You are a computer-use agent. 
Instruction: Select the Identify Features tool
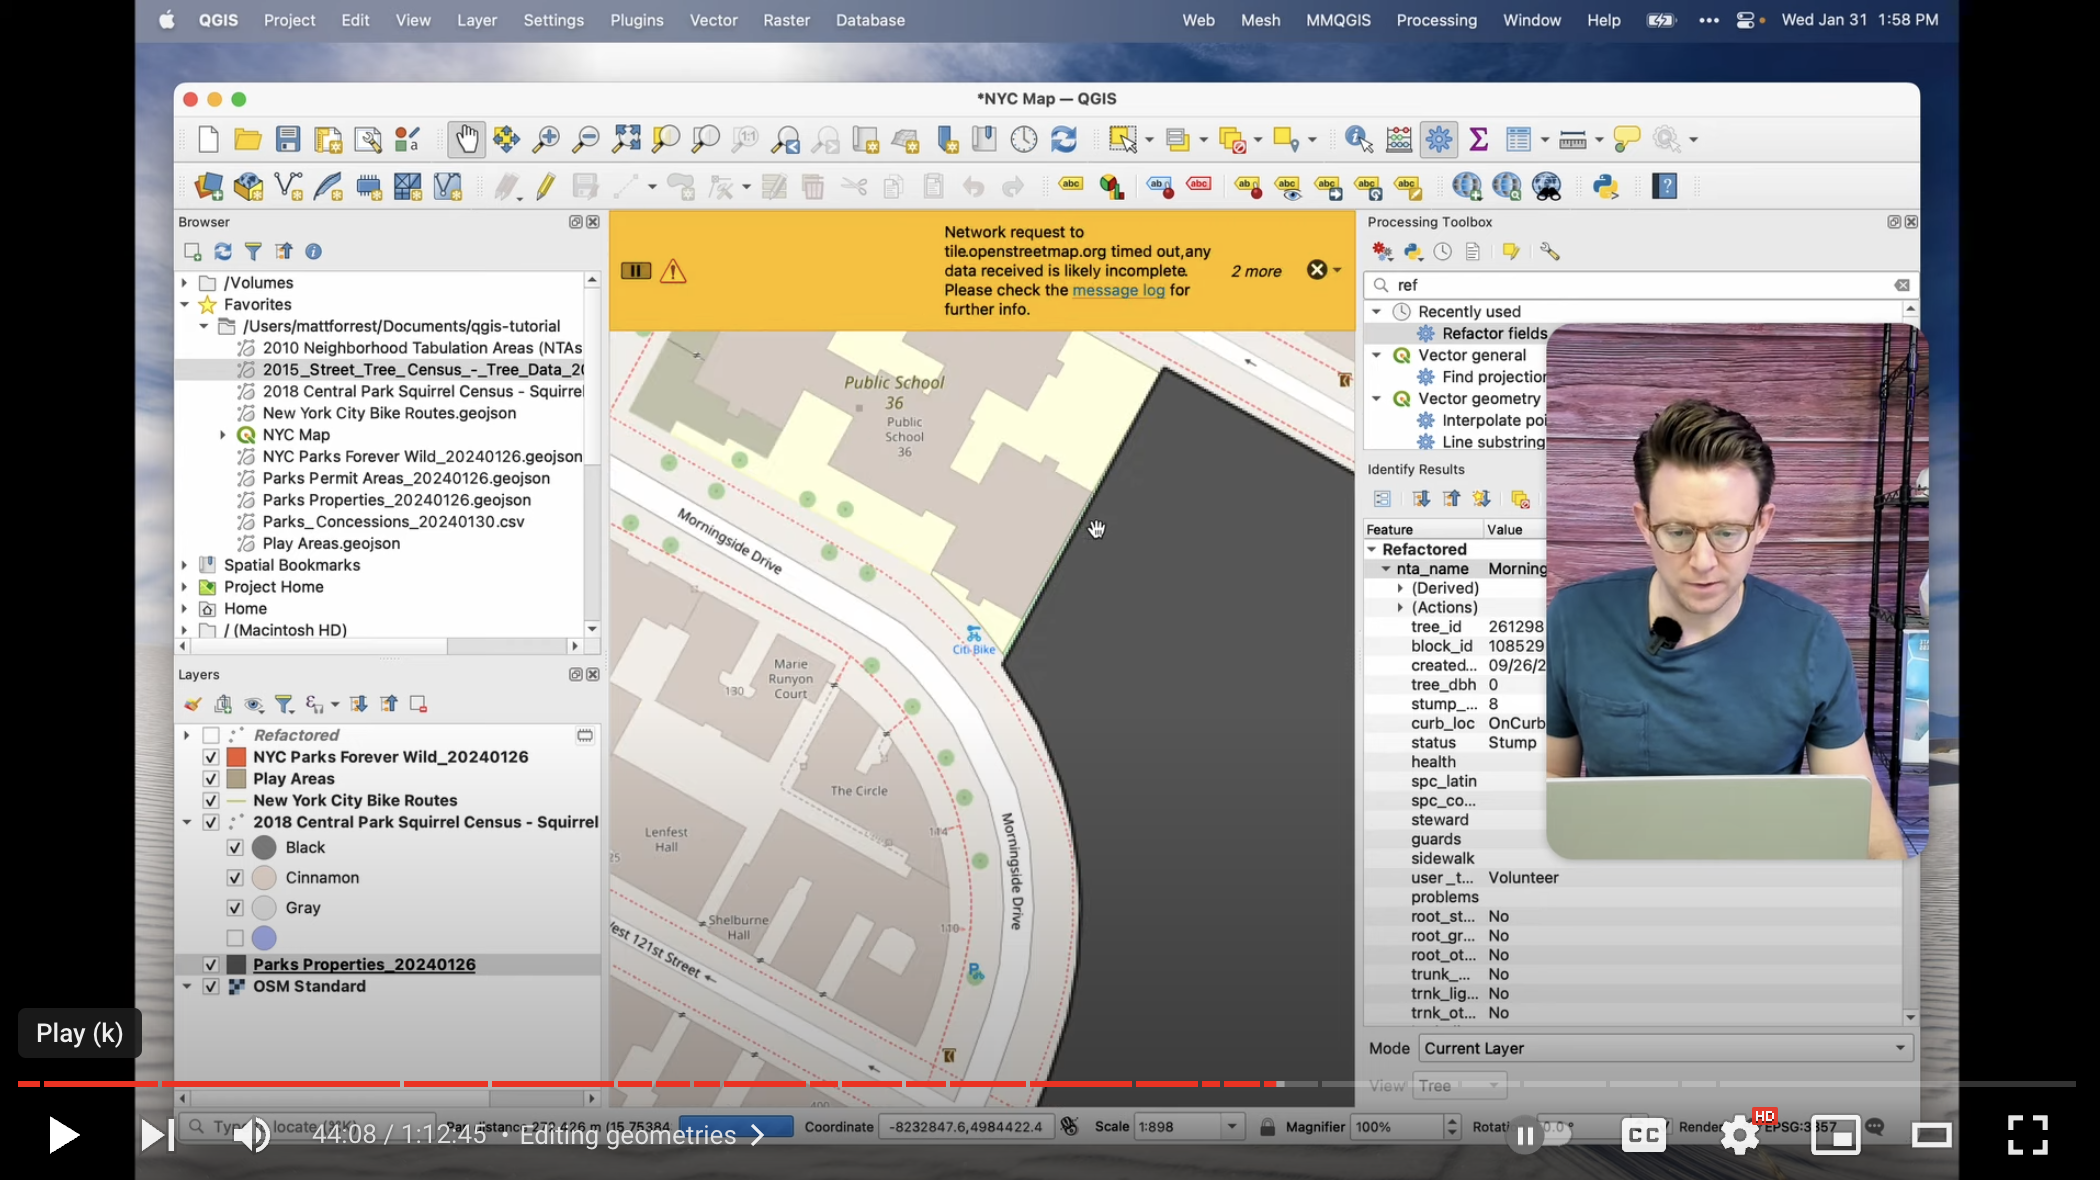click(x=1359, y=139)
